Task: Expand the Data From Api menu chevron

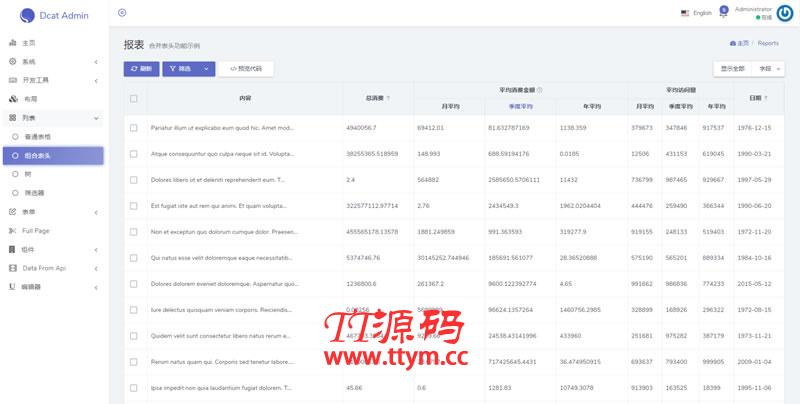Action: click(x=96, y=269)
